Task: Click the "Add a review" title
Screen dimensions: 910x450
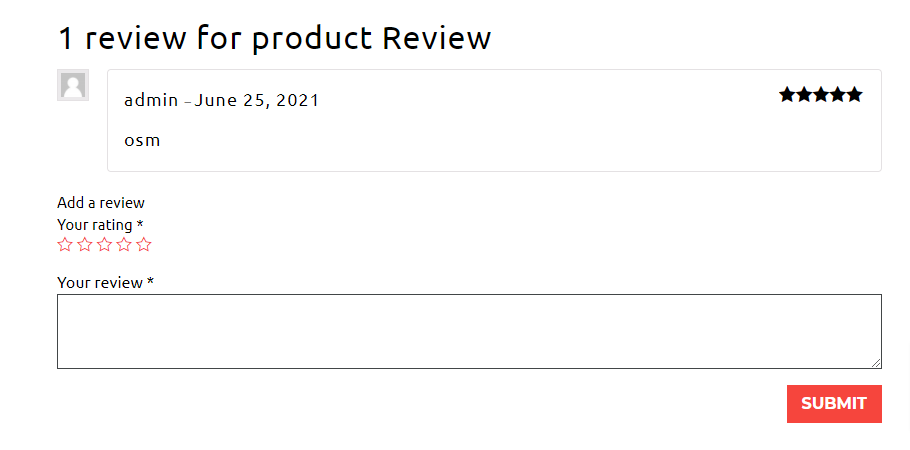Action: pos(101,203)
